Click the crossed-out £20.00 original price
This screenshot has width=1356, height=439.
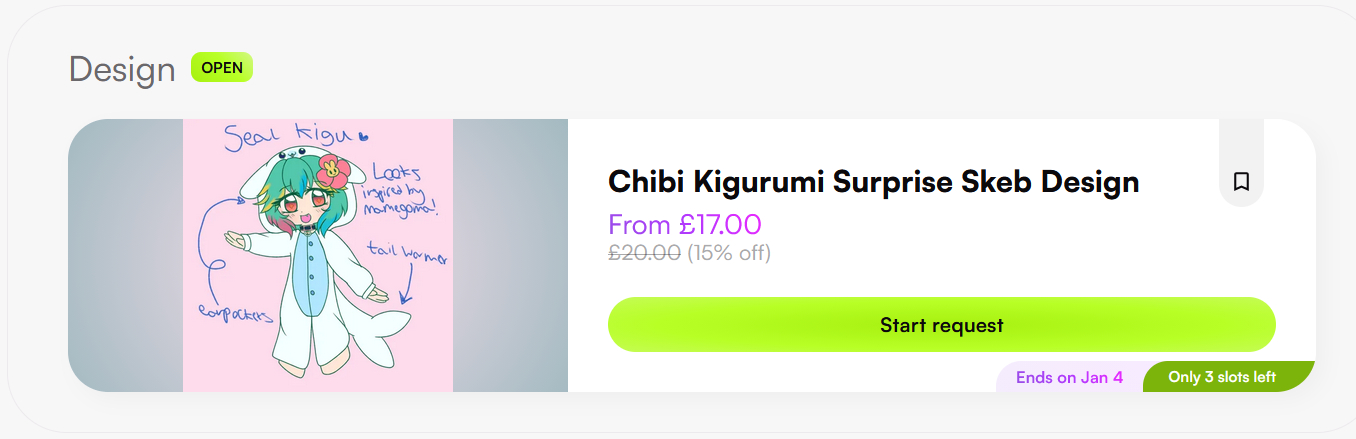[644, 253]
